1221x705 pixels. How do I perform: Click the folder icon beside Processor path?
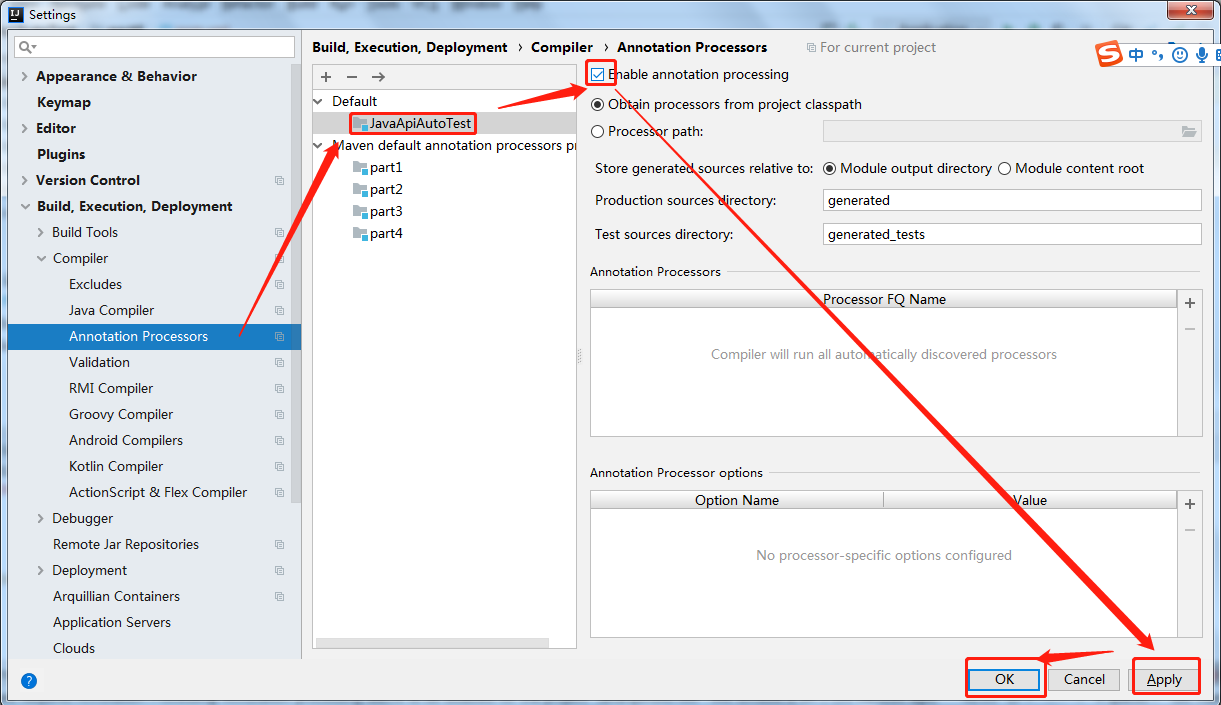tap(1189, 131)
